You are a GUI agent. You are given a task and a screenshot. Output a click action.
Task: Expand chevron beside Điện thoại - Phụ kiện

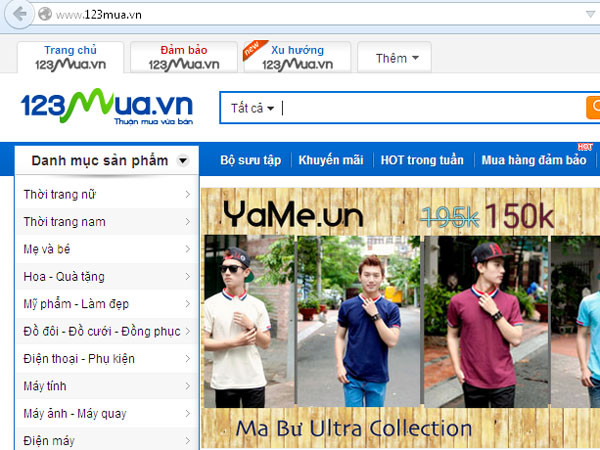[x=188, y=359]
